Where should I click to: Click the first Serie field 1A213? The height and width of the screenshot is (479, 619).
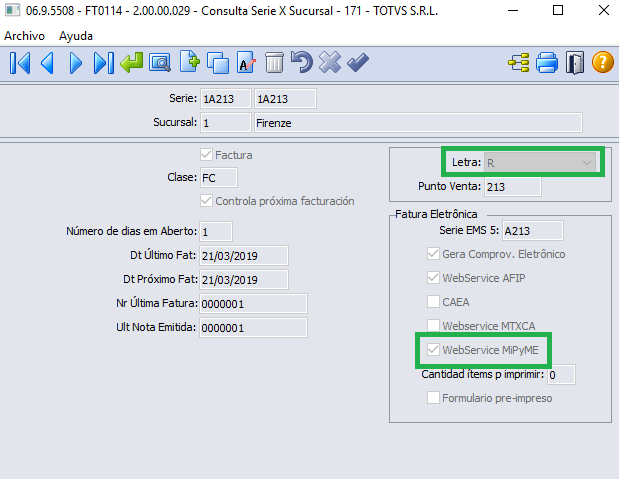click(225, 99)
